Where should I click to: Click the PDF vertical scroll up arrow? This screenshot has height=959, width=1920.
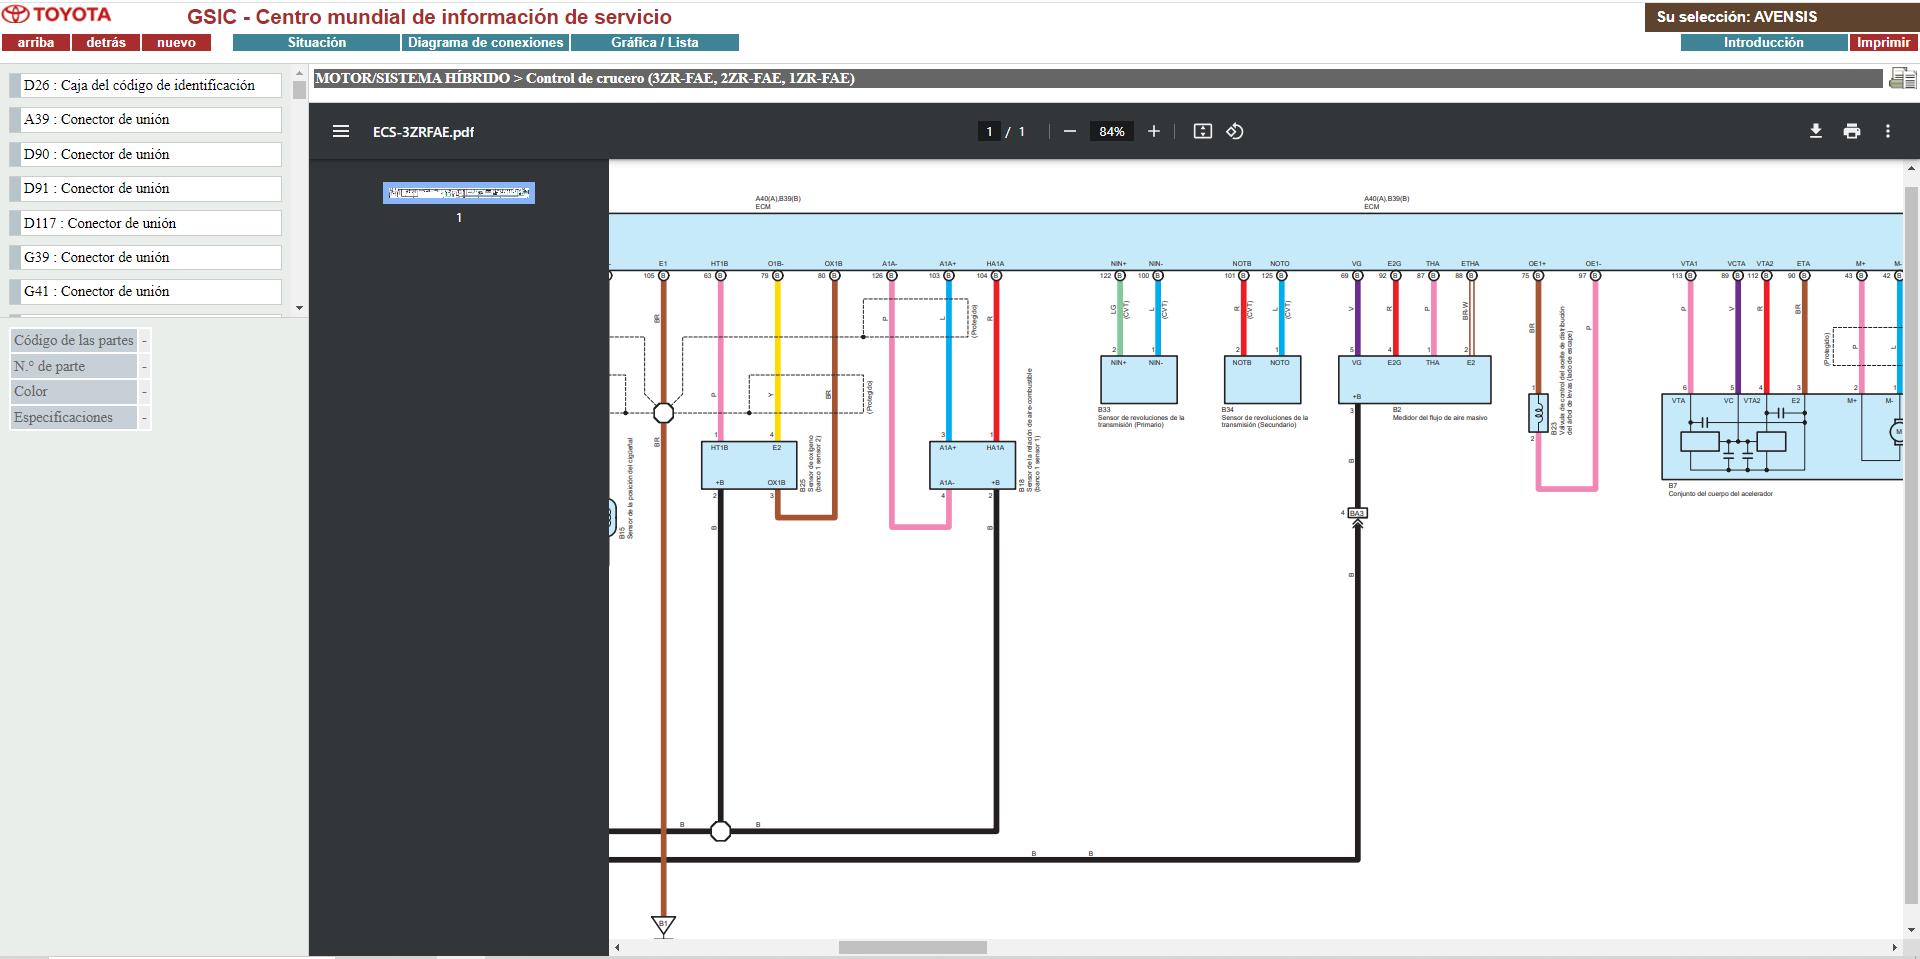(x=1911, y=168)
